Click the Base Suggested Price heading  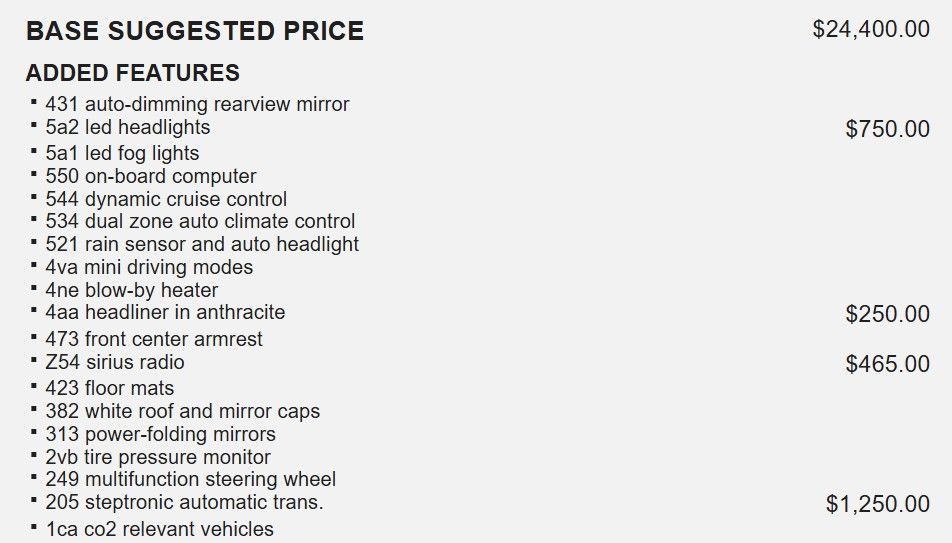click(195, 31)
